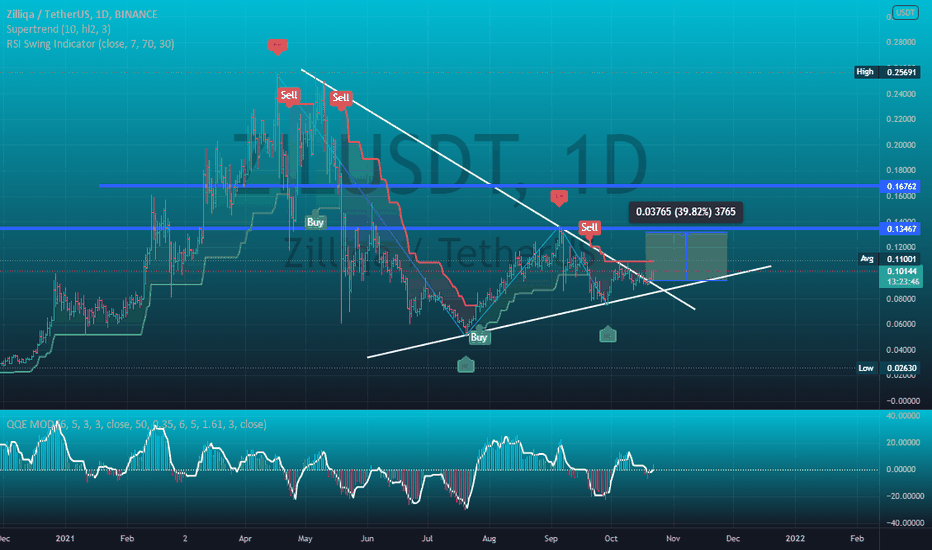Click the 40.00000 tick on the QQE axis

click(x=903, y=416)
